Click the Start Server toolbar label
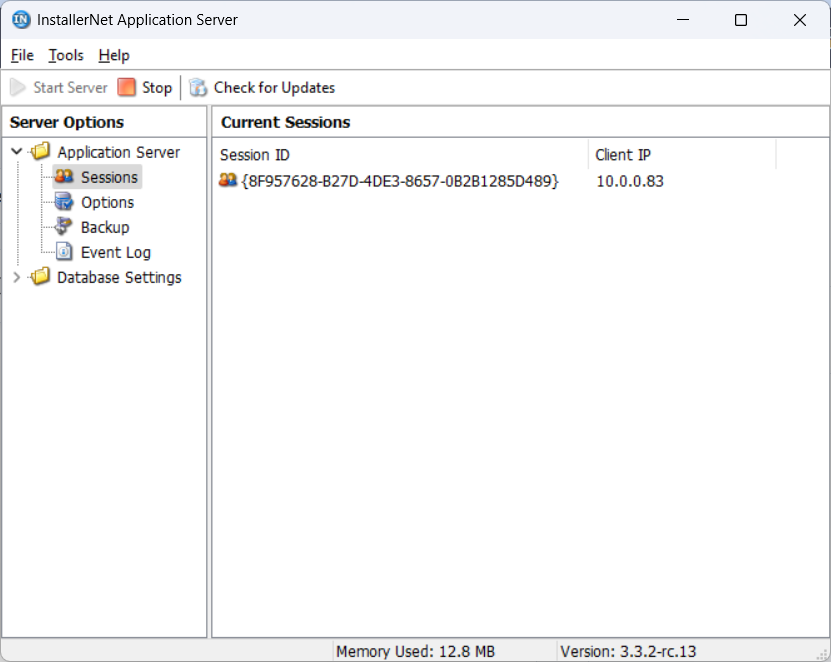Image resolution: width=831 pixels, height=662 pixels. point(70,87)
